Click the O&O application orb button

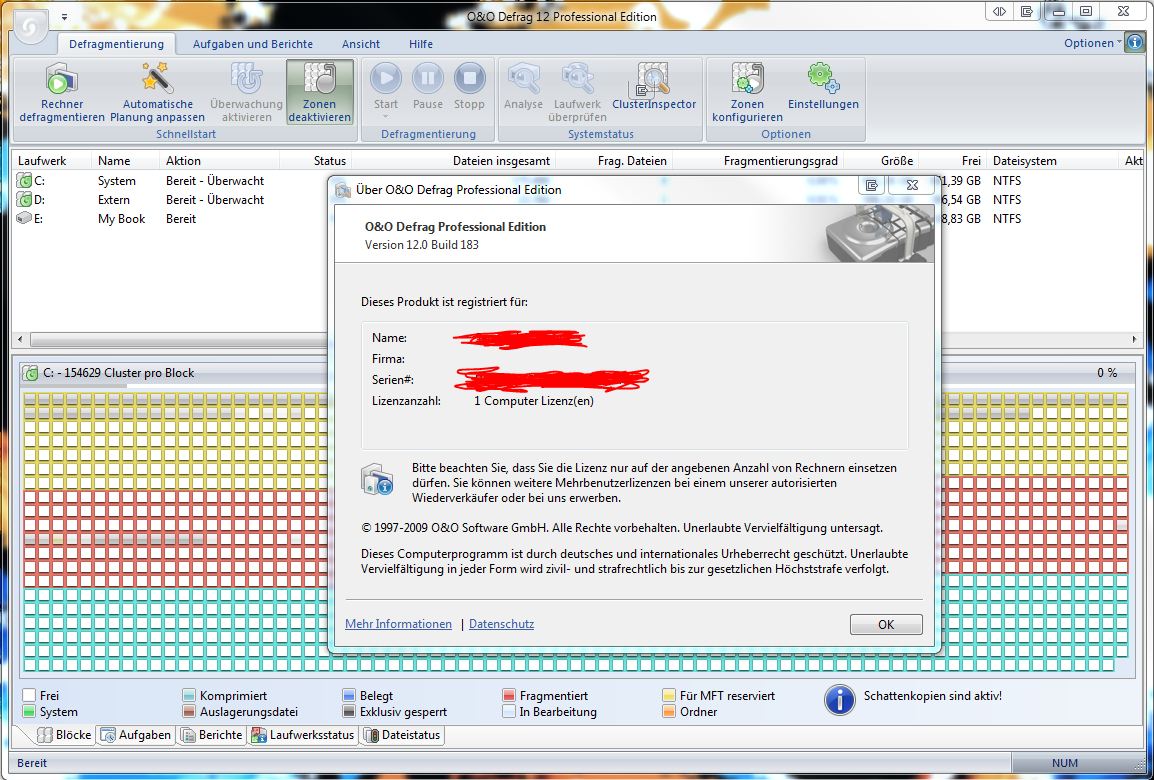[x=30, y=27]
